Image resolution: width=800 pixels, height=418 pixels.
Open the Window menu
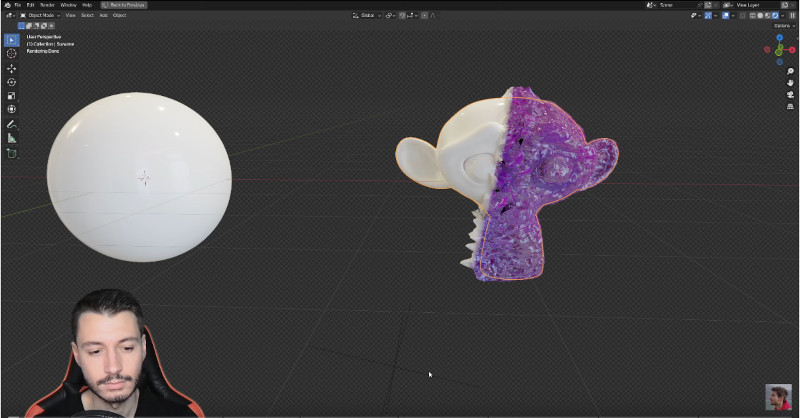point(68,5)
